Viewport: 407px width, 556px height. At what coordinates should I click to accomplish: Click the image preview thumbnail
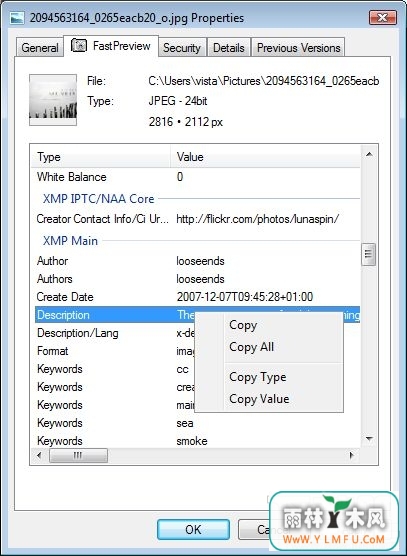[53, 100]
